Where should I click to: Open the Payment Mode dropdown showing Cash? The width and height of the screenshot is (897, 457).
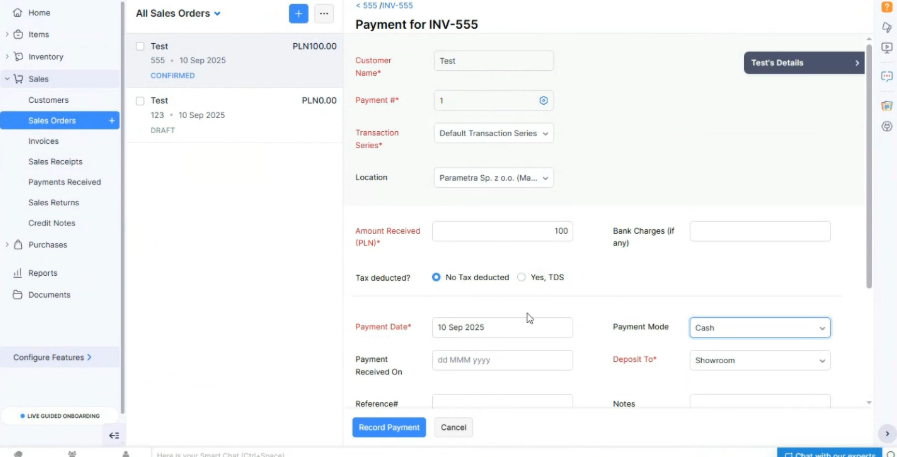pos(760,328)
